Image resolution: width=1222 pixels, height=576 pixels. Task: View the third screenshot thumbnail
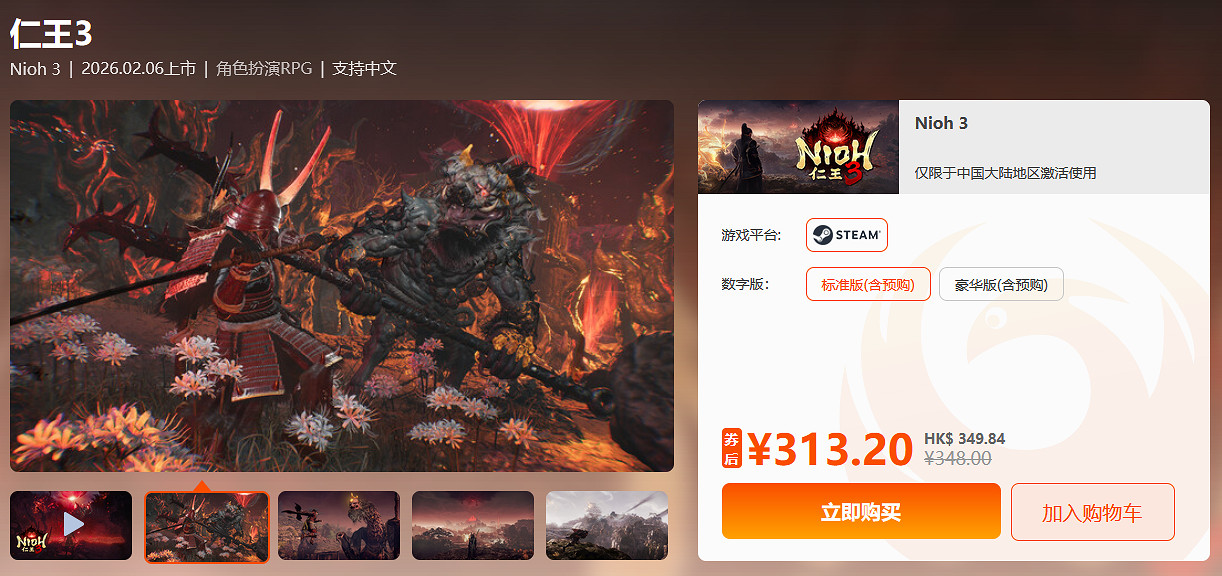[339, 525]
